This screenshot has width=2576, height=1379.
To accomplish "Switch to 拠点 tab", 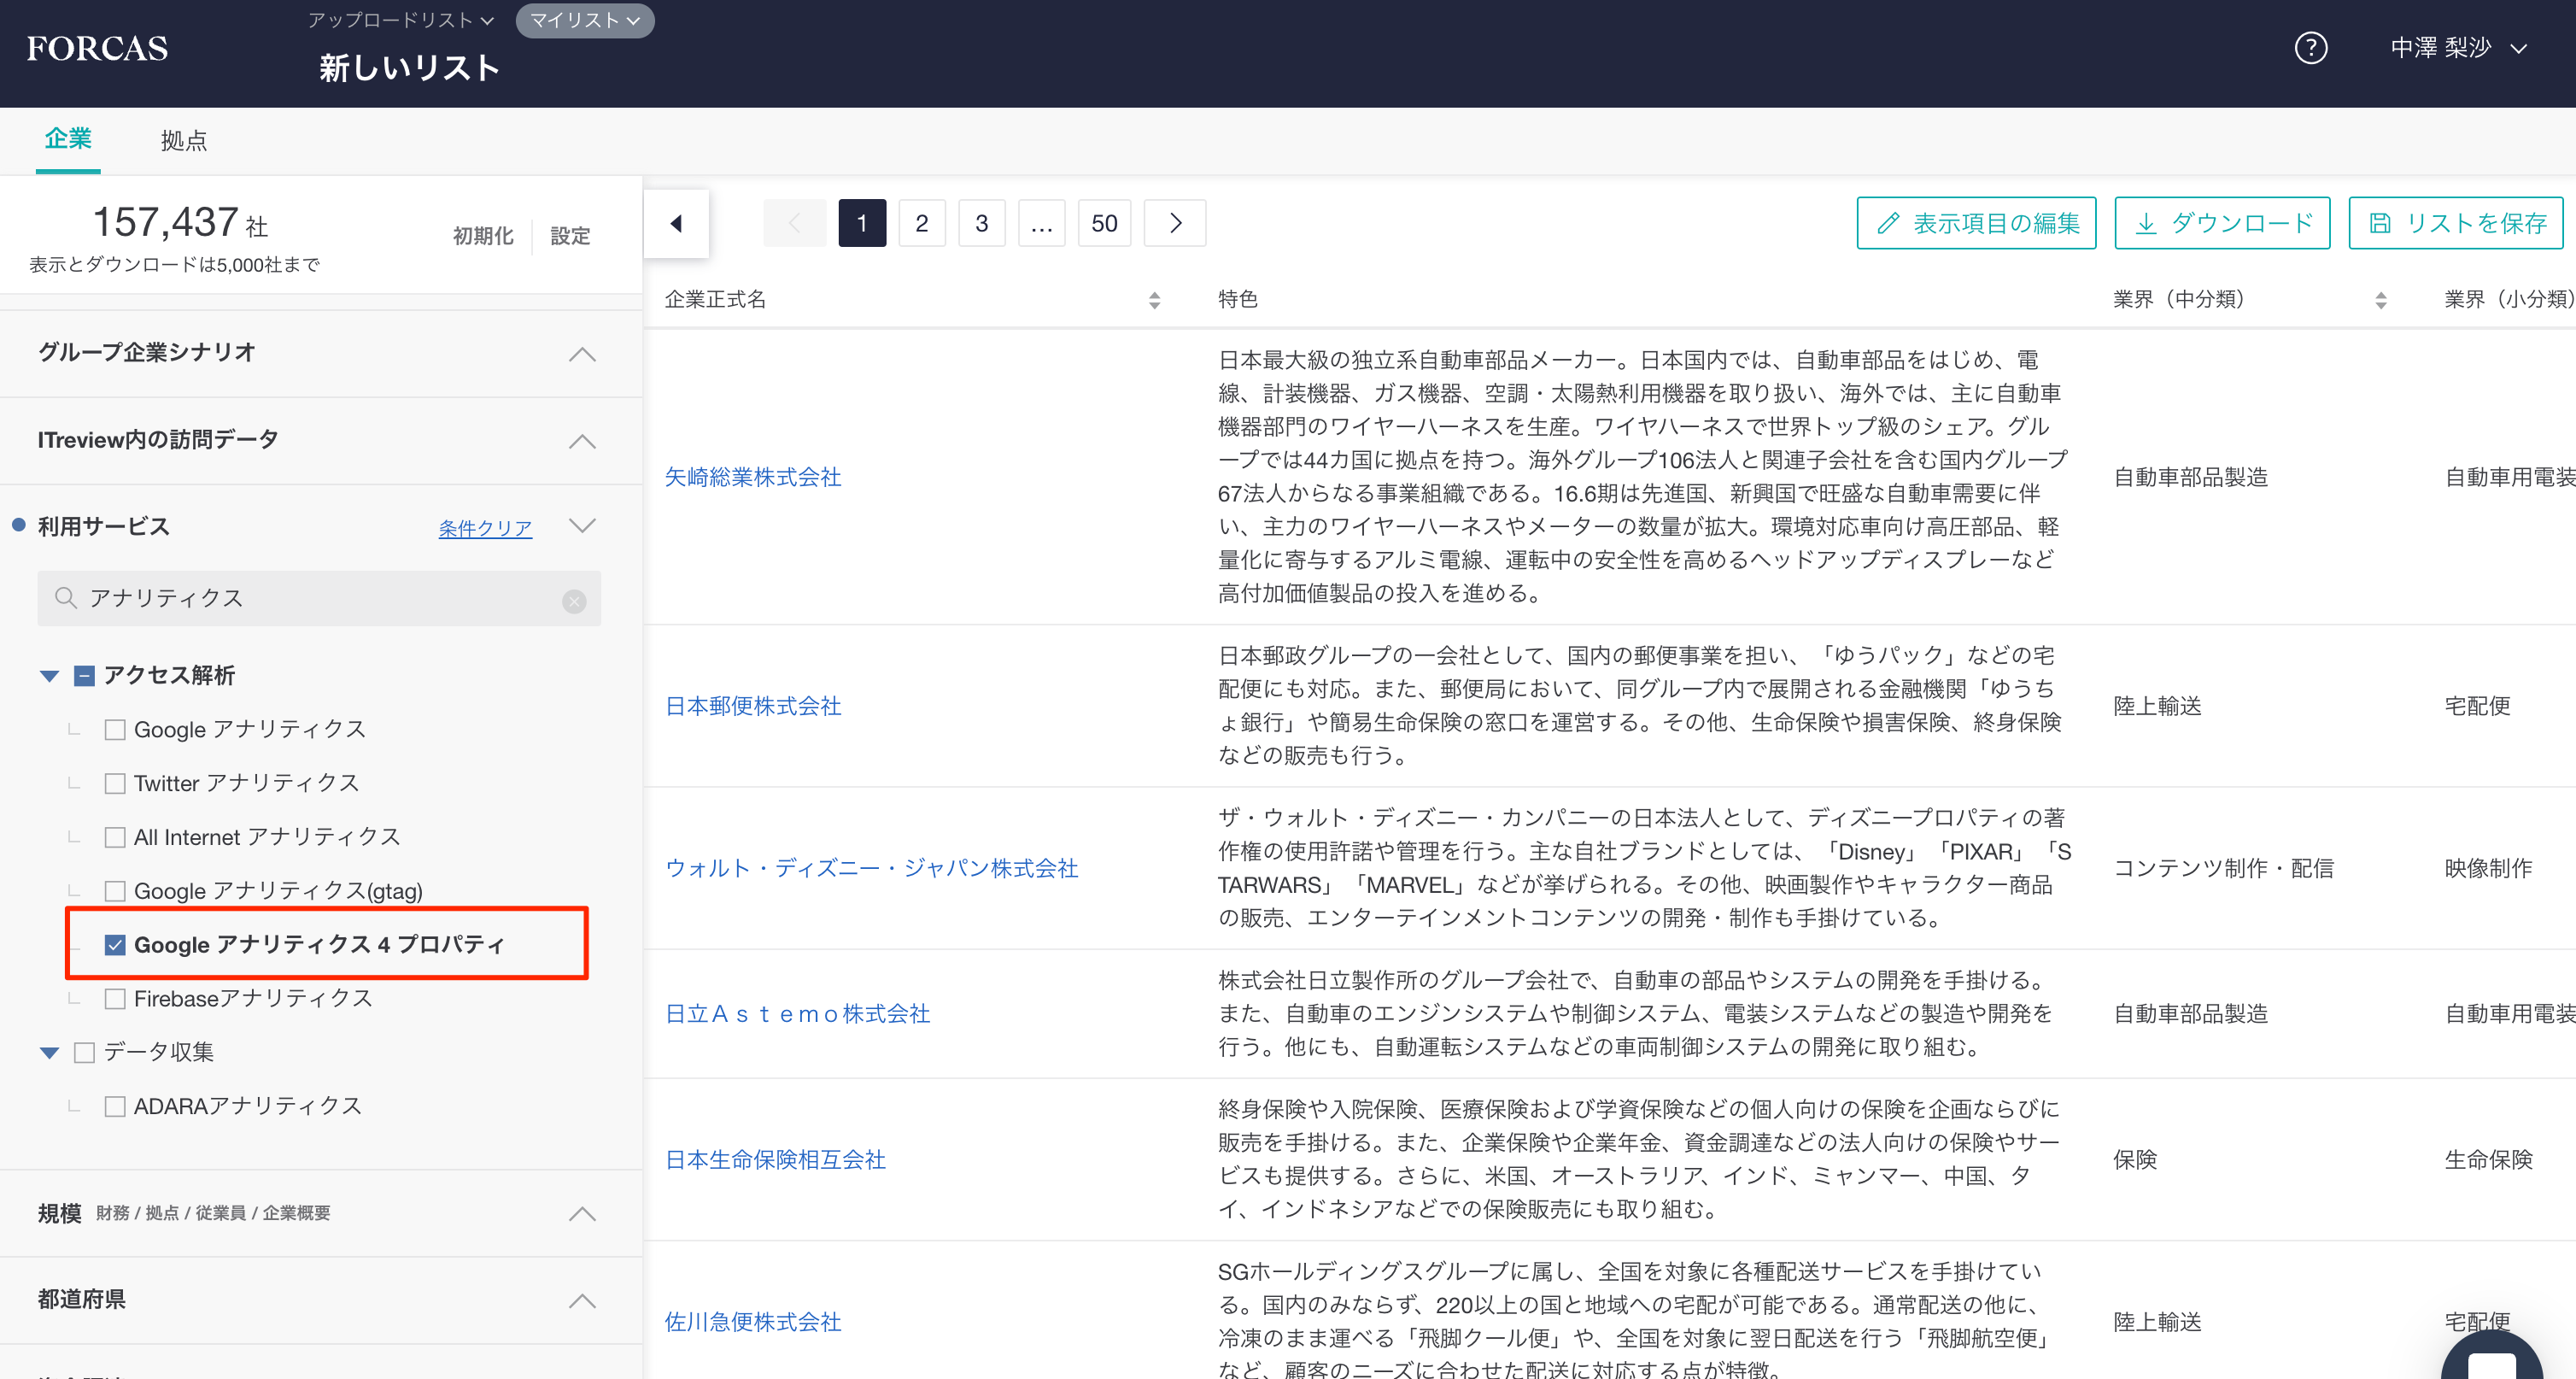I will pos(183,141).
